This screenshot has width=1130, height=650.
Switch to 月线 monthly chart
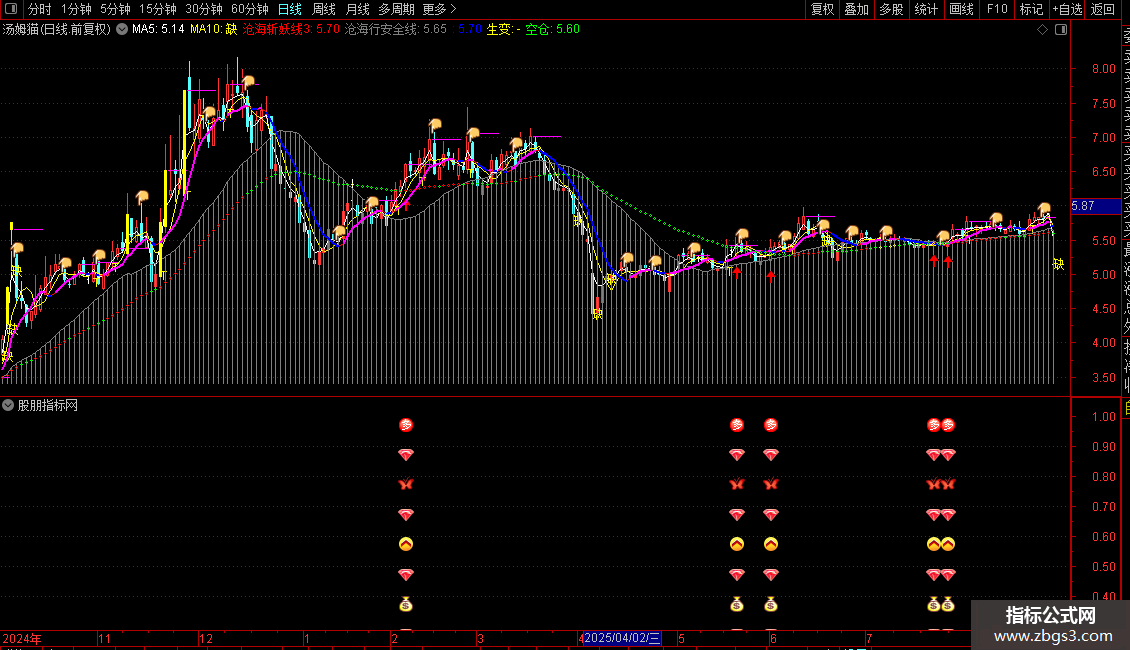(x=357, y=9)
